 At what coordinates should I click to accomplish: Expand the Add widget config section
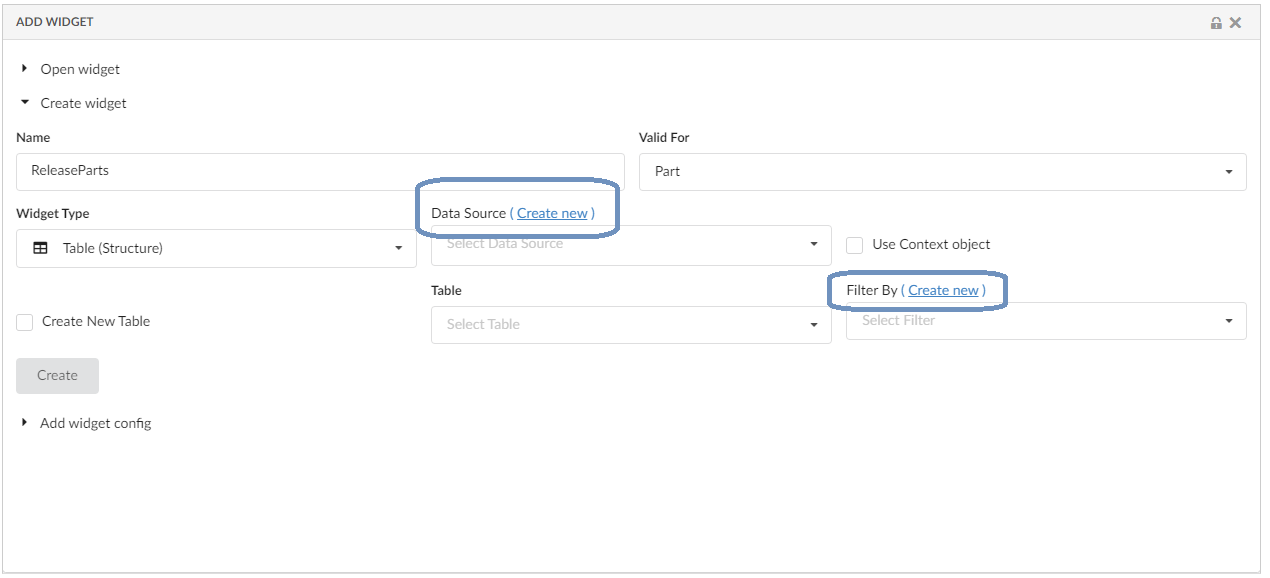click(25, 423)
